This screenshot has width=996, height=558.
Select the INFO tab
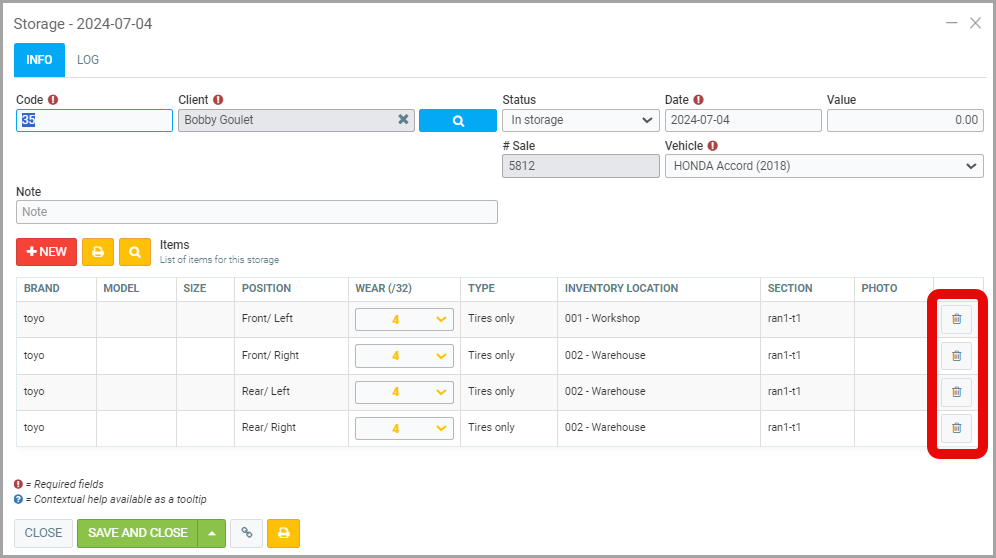[x=39, y=60]
